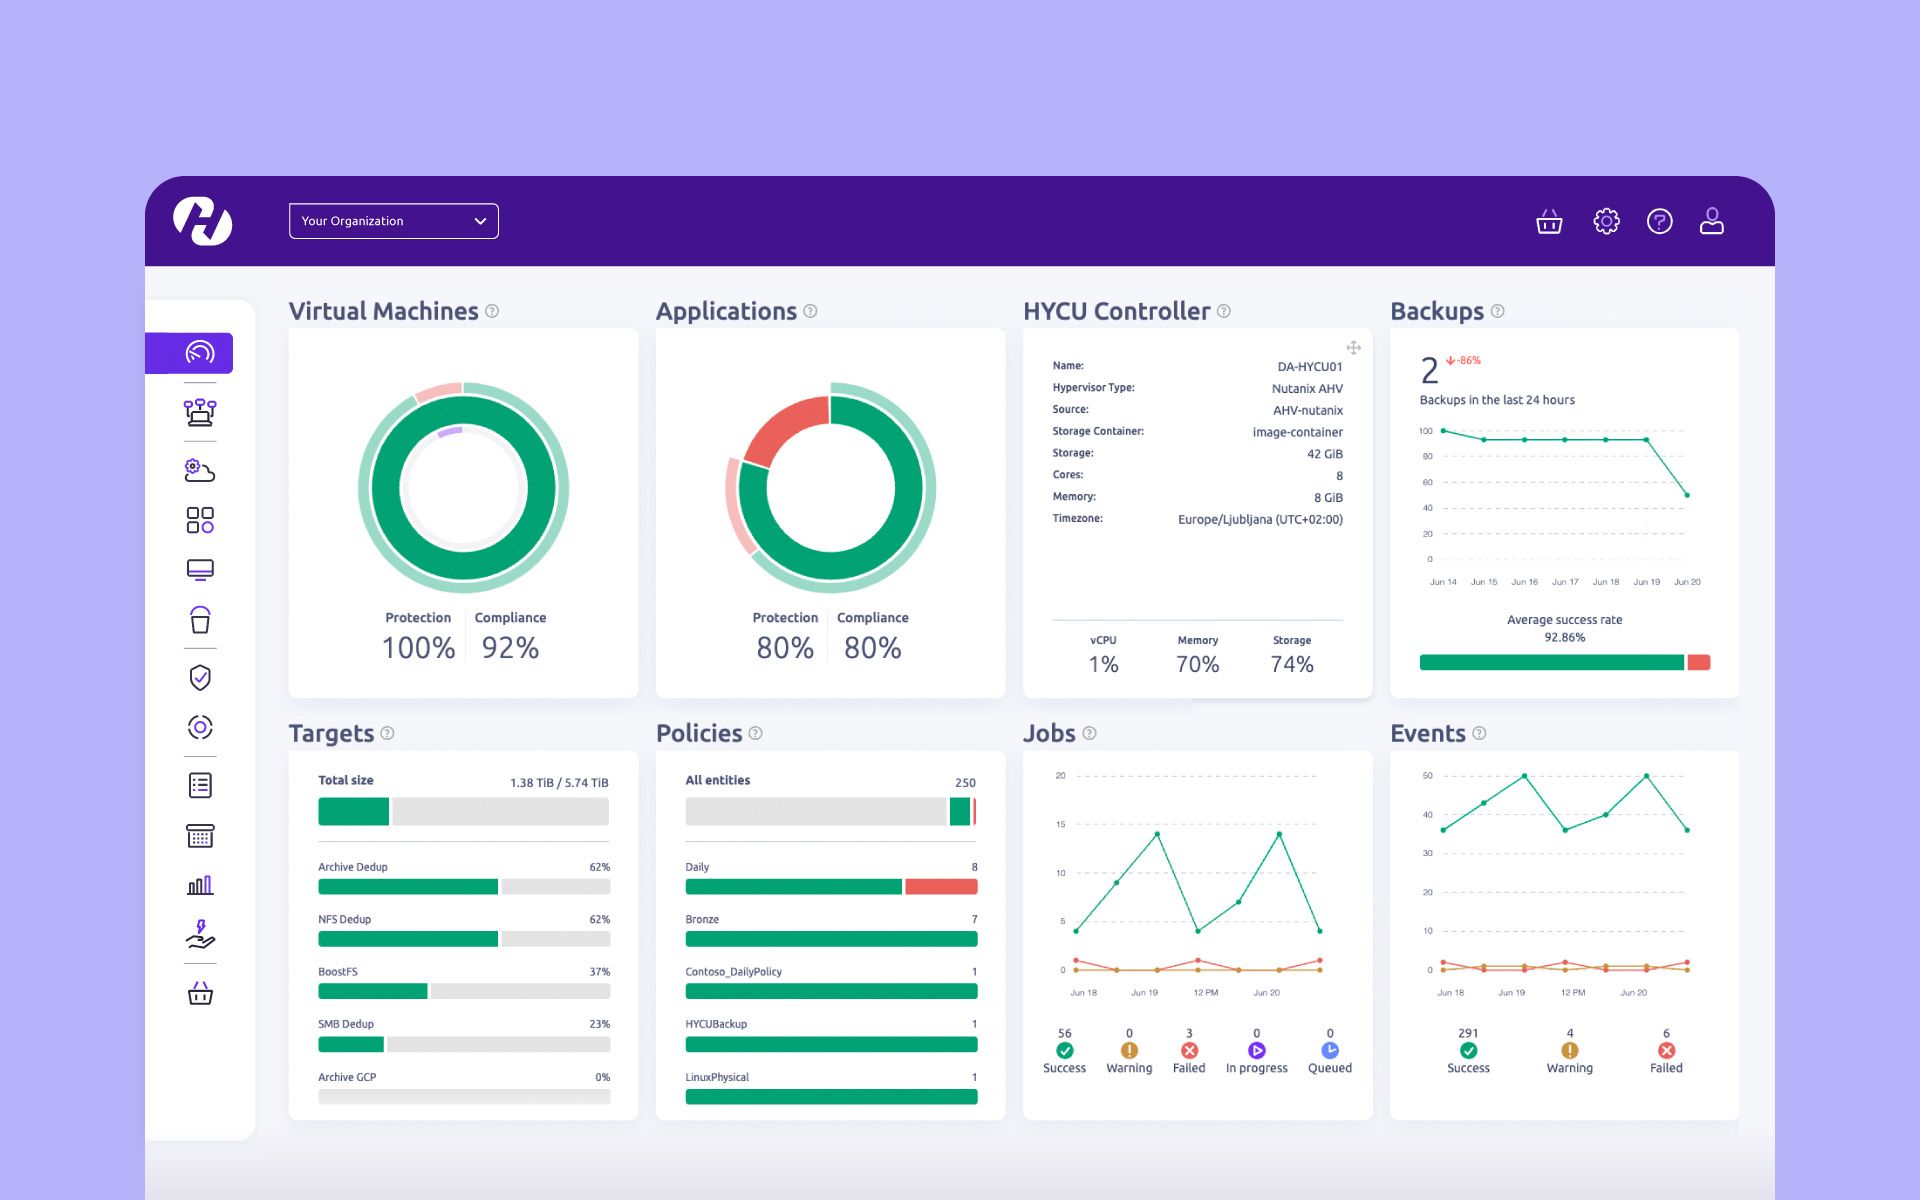Click HYCU Controller help info icon
The image size is (1920, 1200).
(1224, 311)
